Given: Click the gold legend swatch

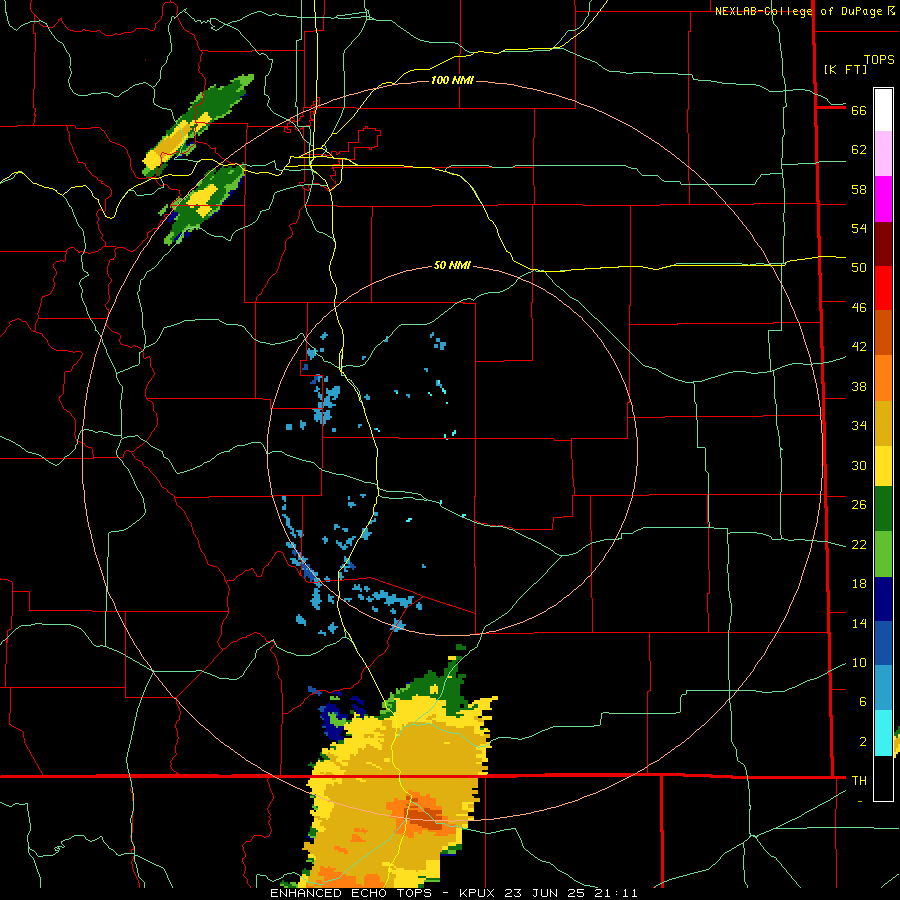Looking at the screenshot, I should click(x=883, y=423).
